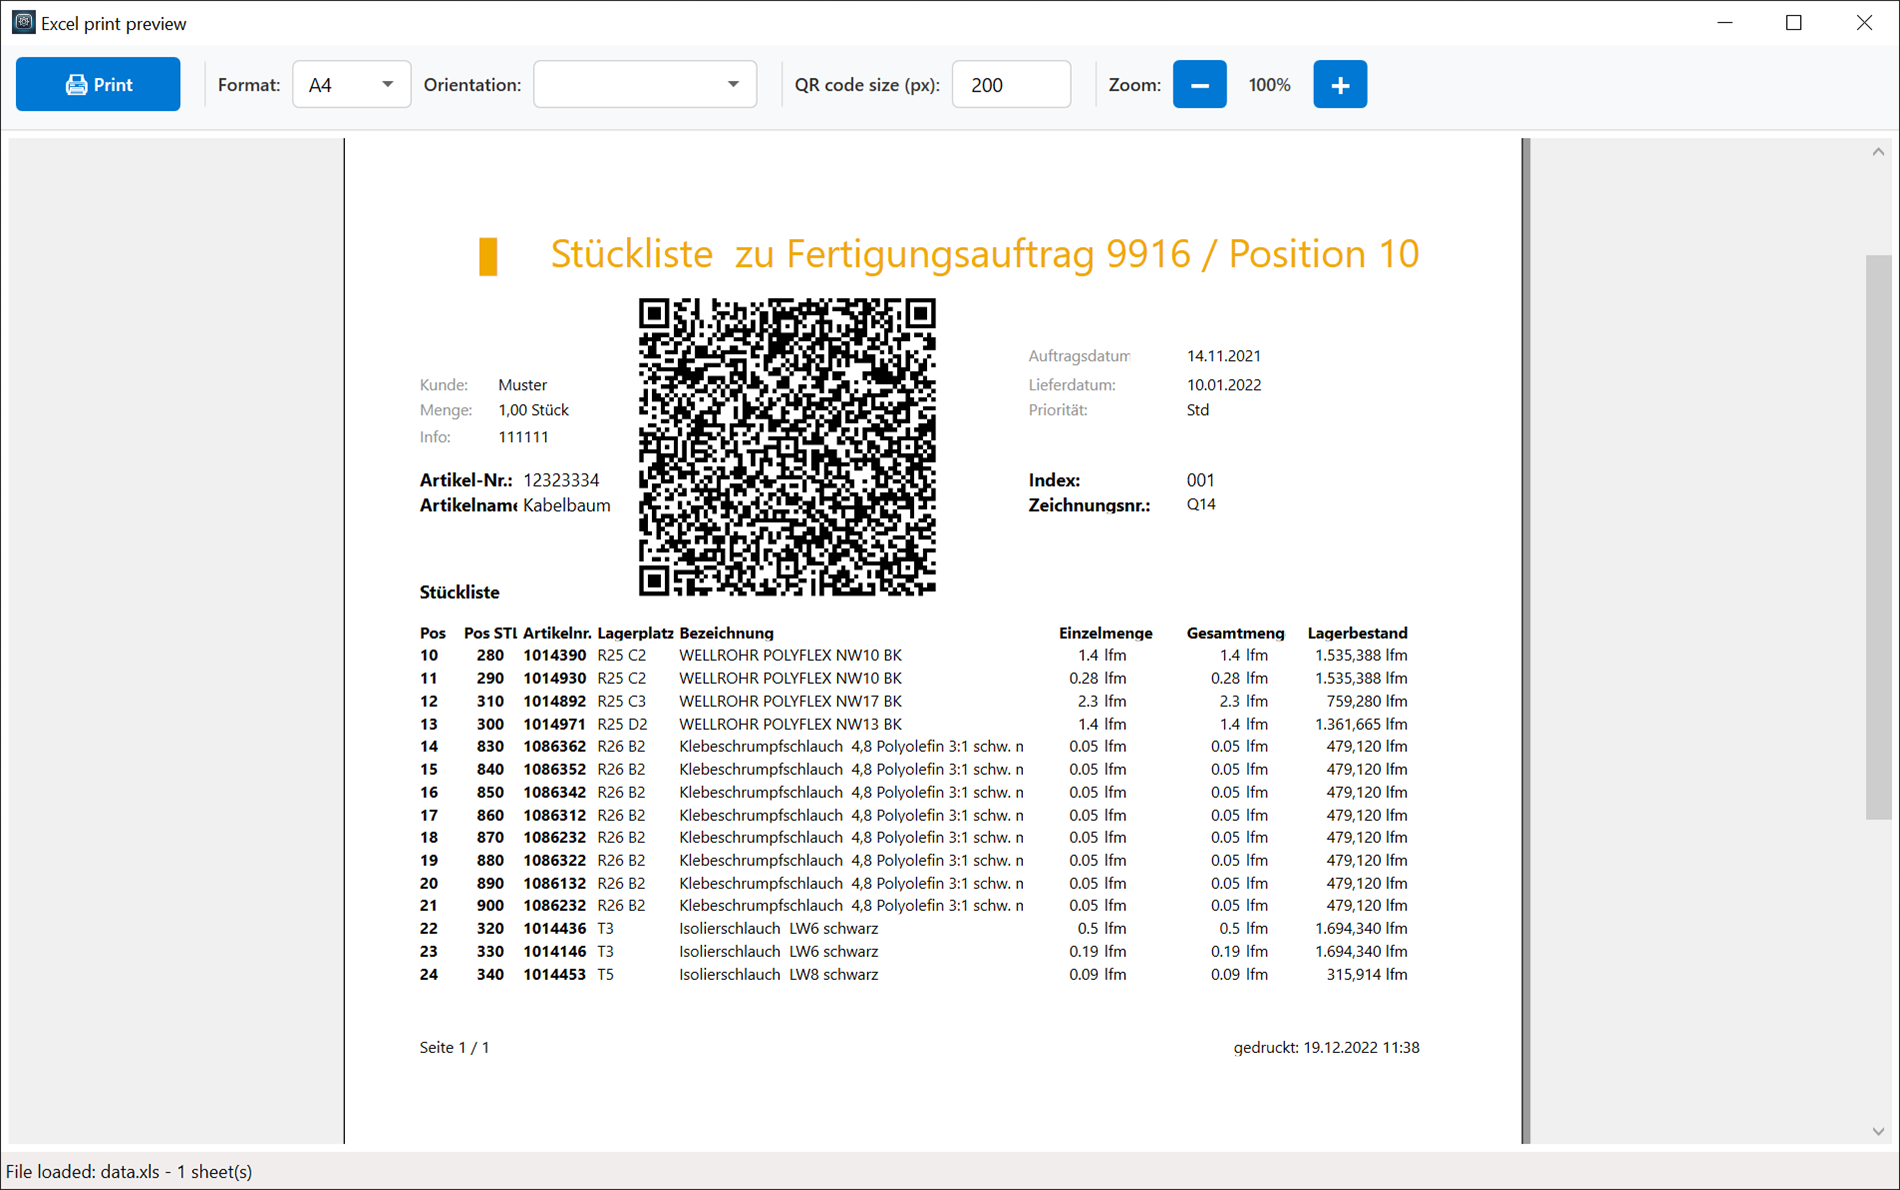This screenshot has height=1190, width=1900.
Task: Click the orange marker beside the title
Action: tap(488, 256)
